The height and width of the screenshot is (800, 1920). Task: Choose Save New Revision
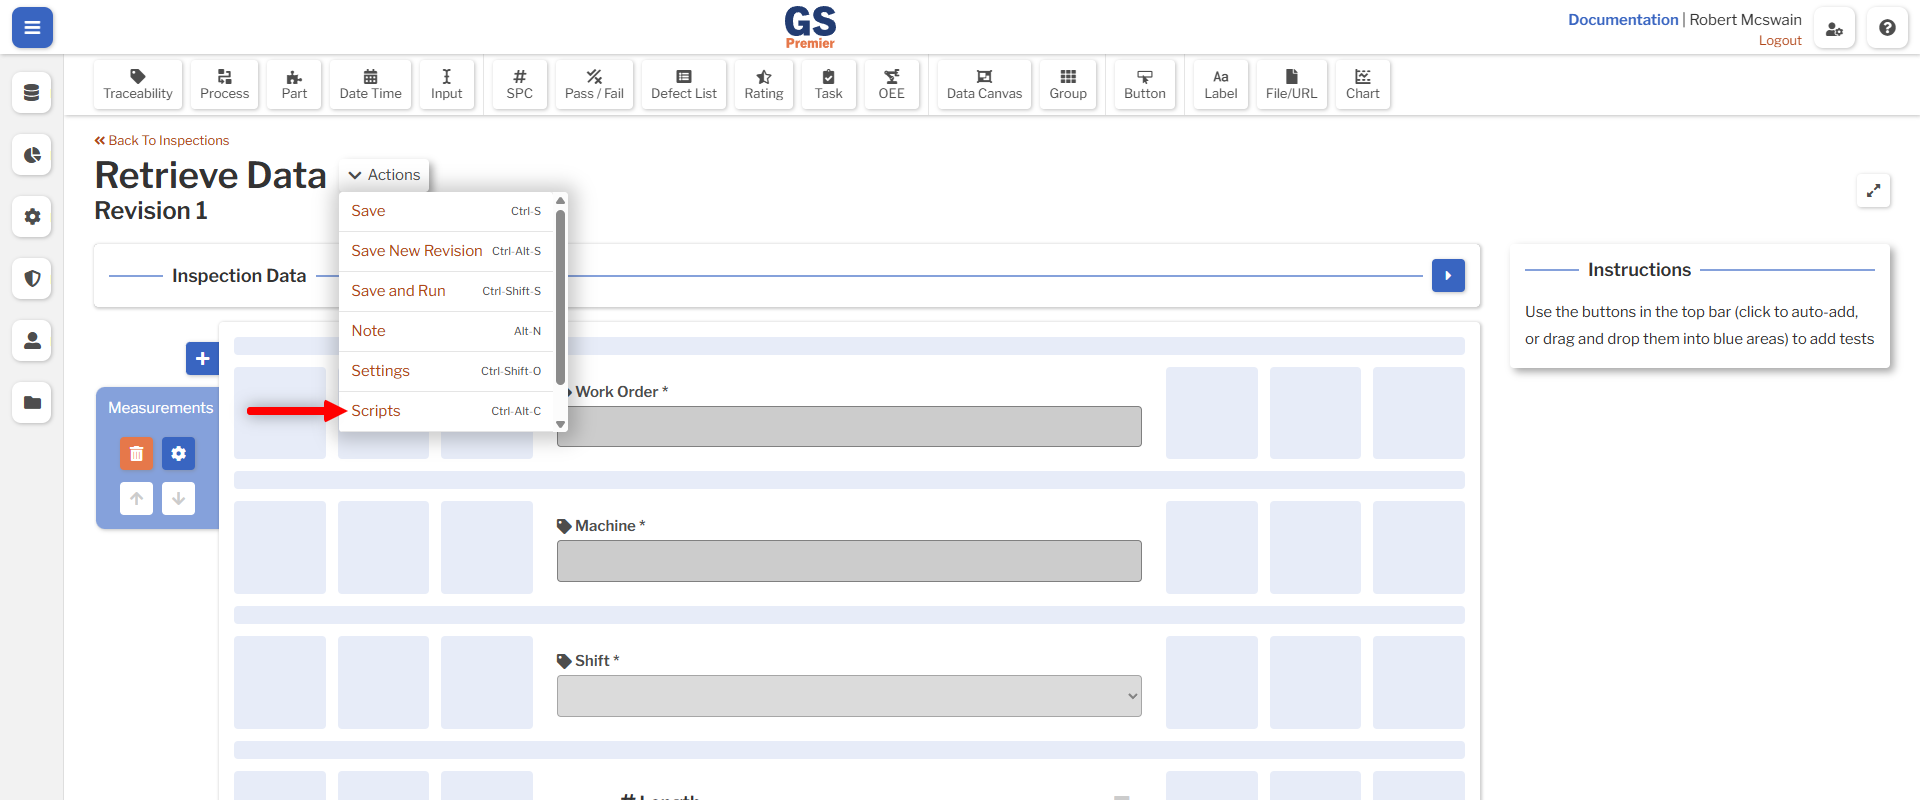tap(446, 251)
